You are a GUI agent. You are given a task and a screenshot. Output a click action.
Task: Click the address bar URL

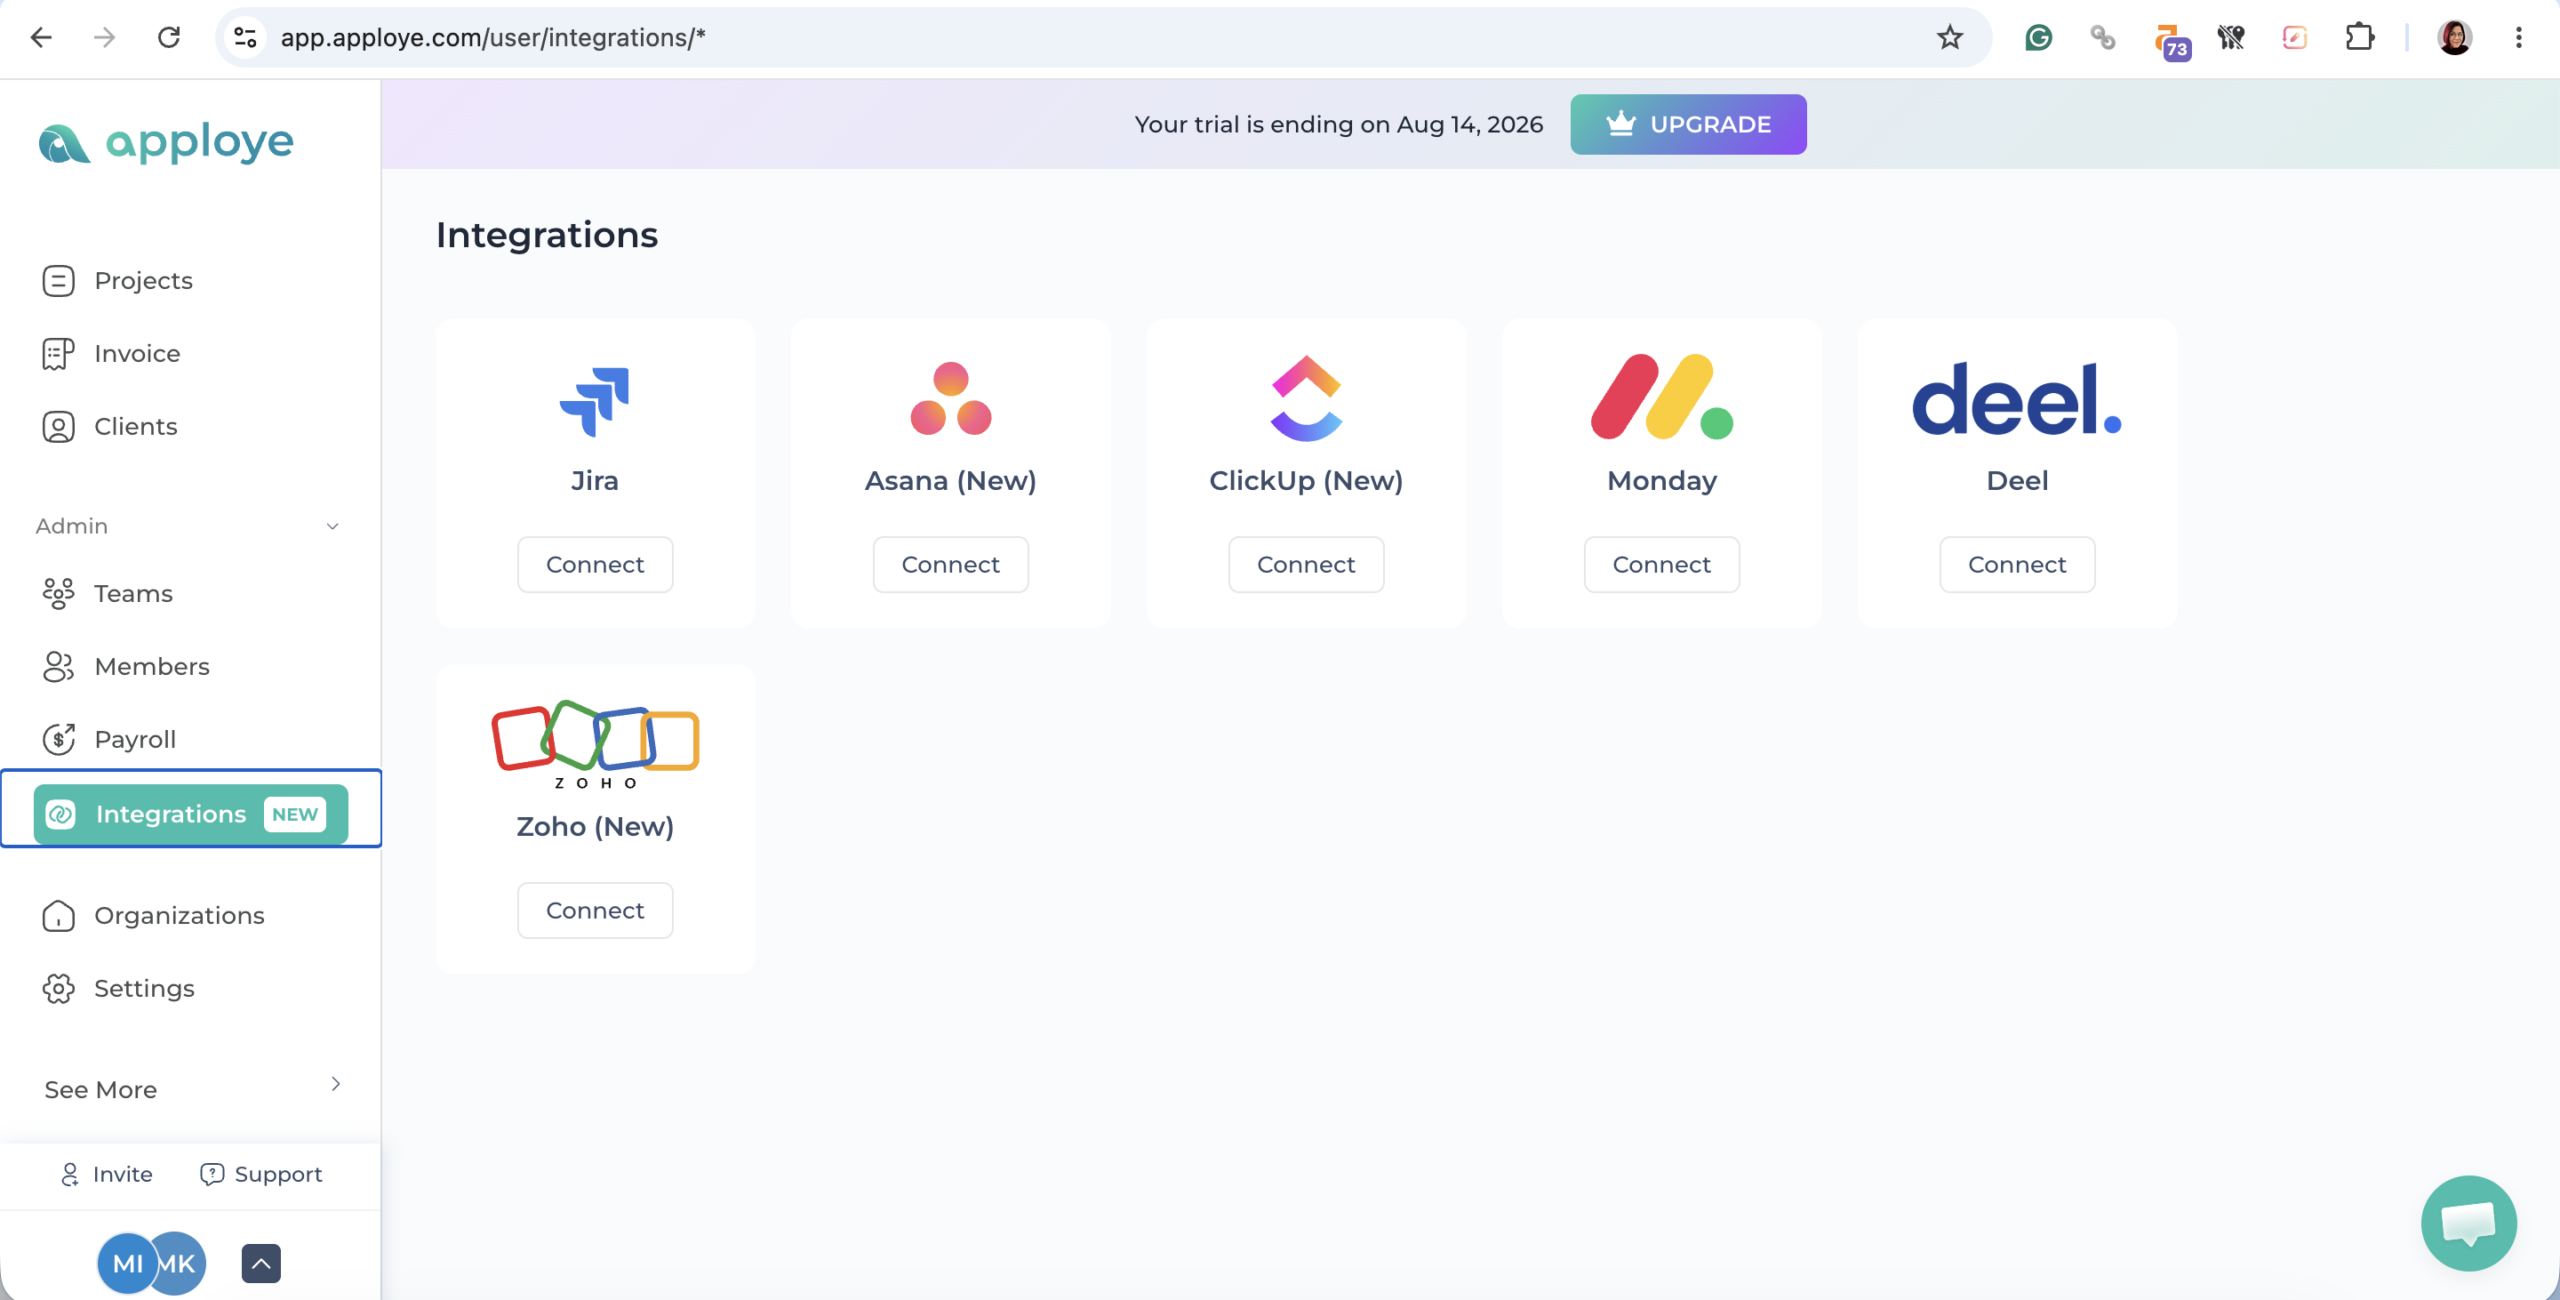pyautogui.click(x=493, y=38)
